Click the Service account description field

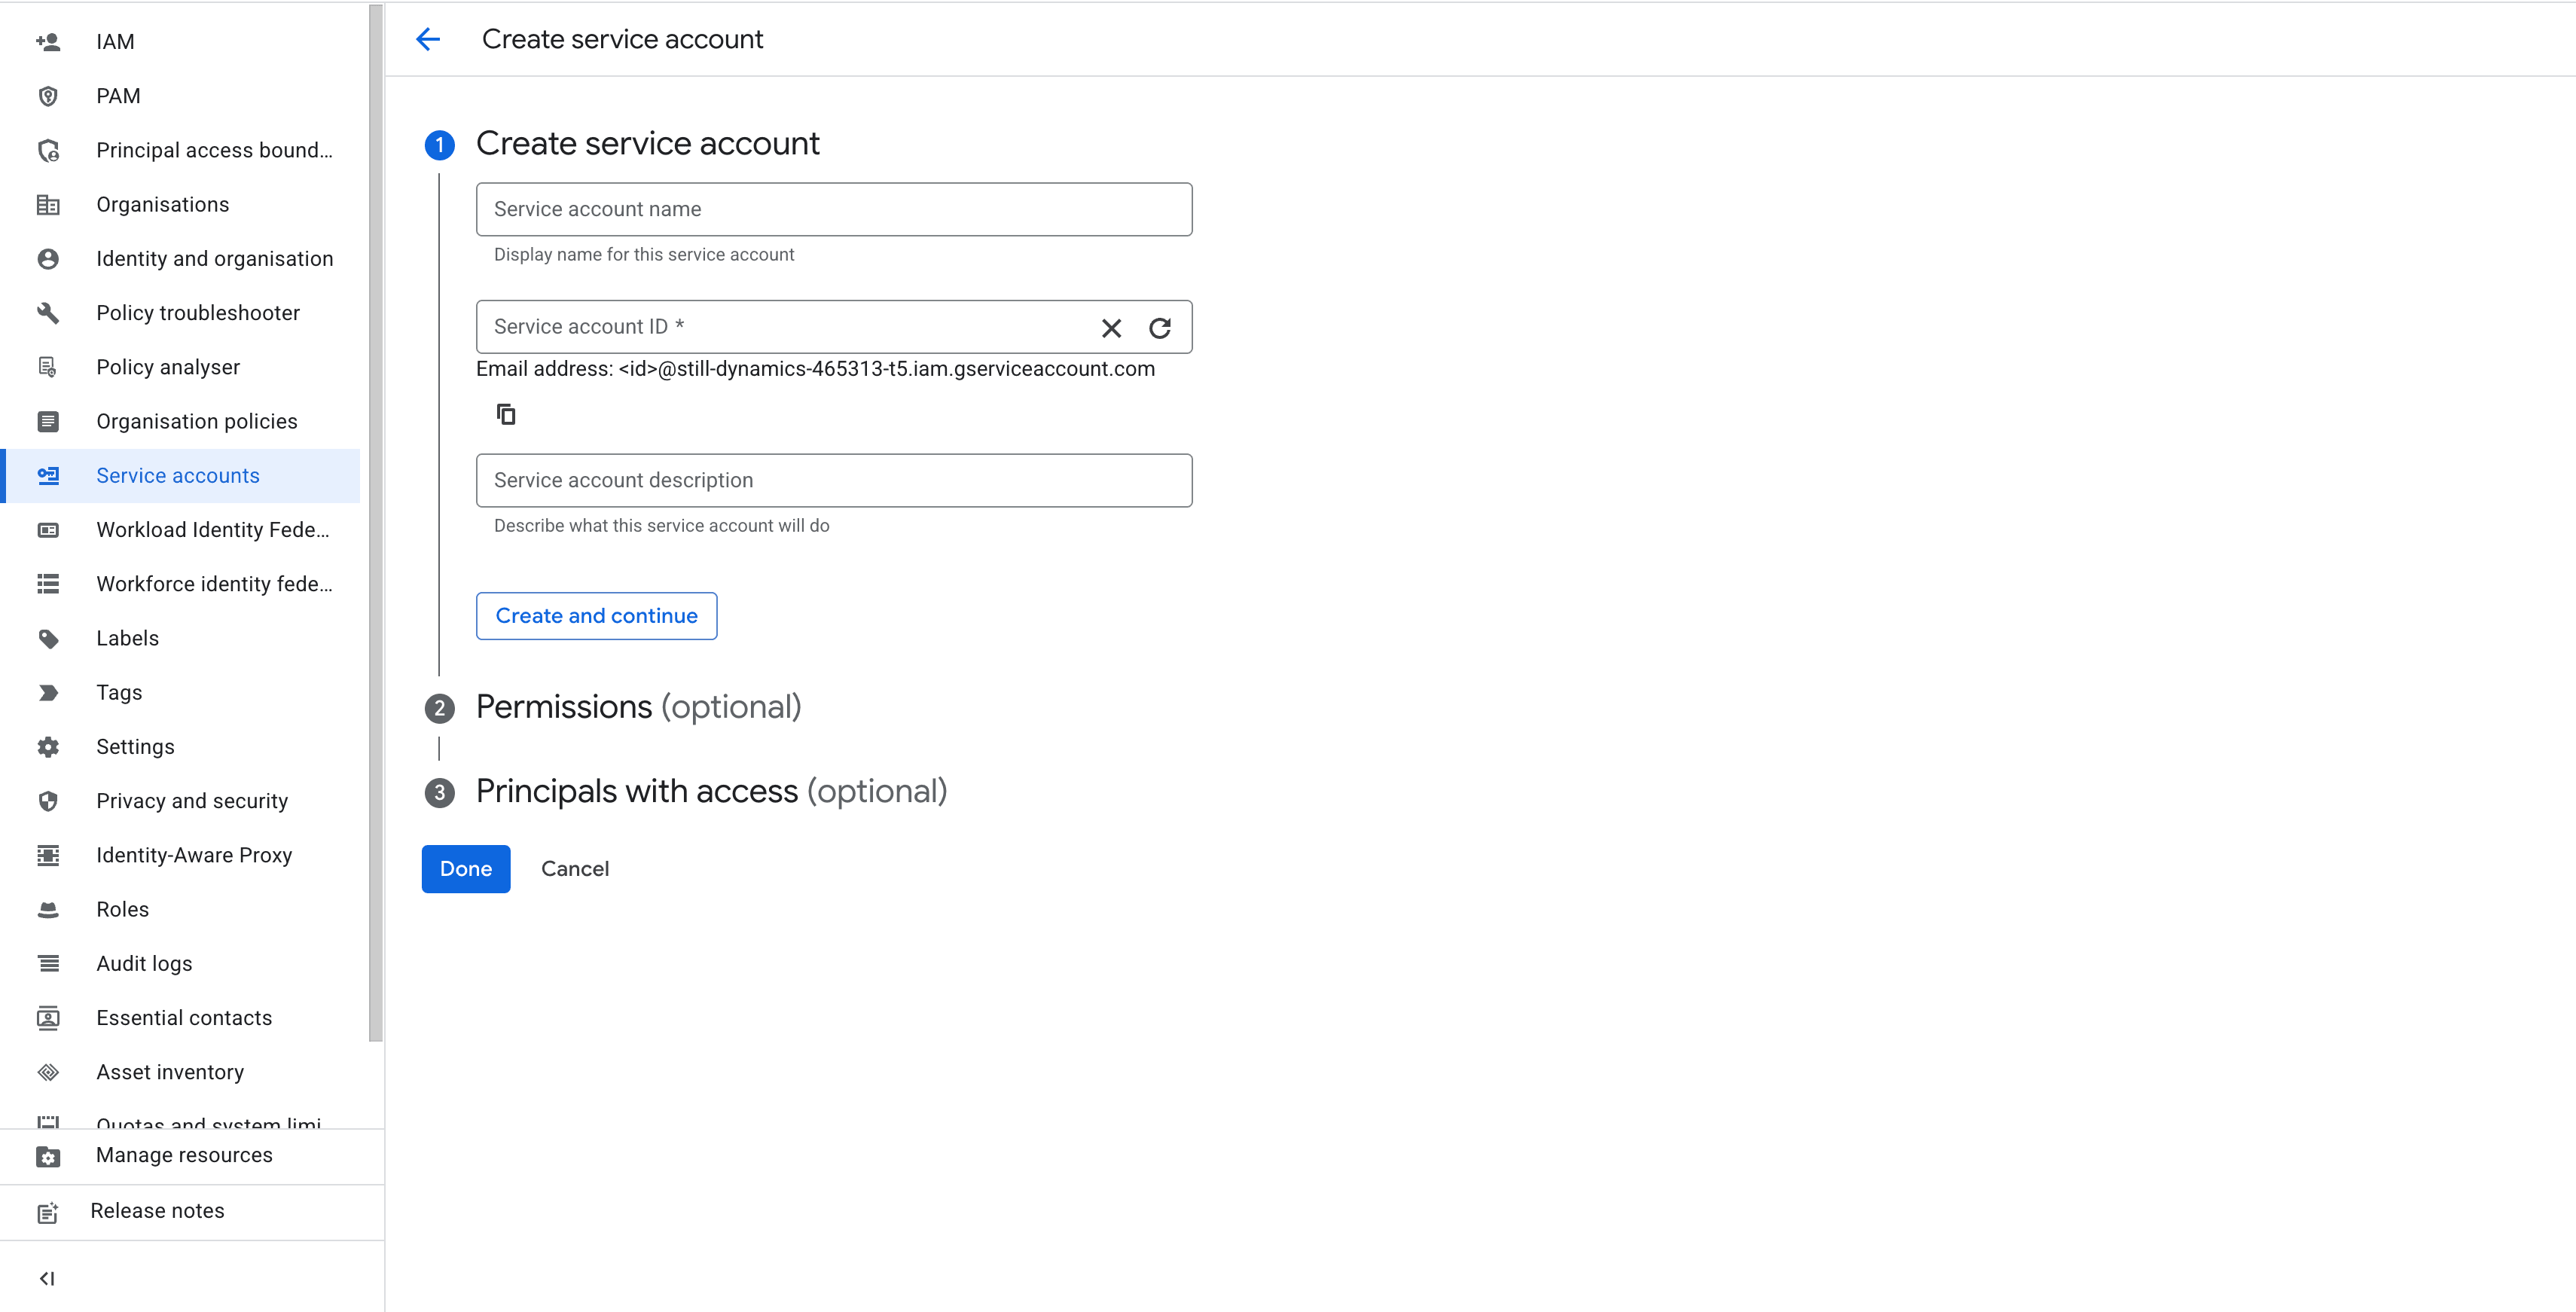coord(833,480)
